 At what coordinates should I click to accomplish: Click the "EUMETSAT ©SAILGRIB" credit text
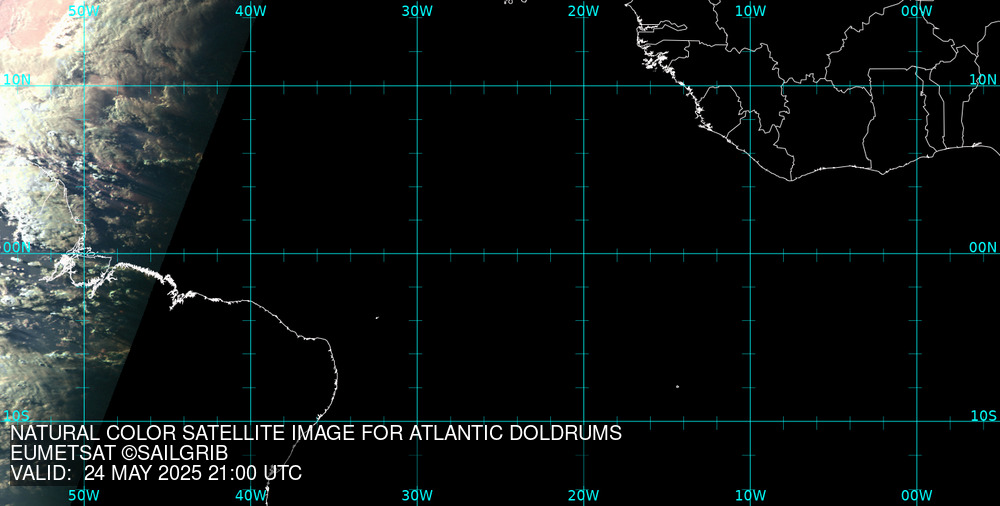pos(119,454)
